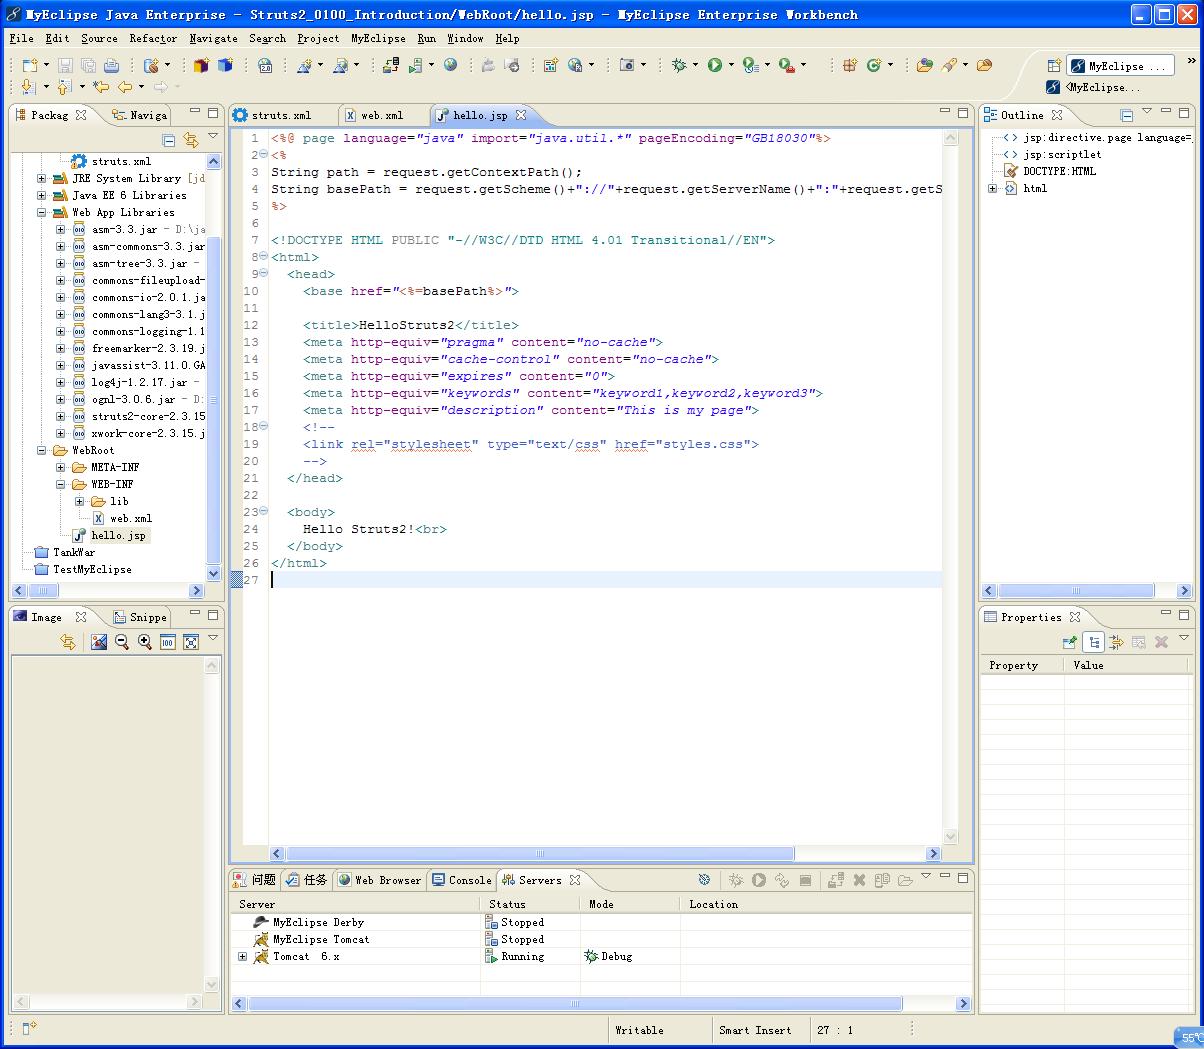The width and height of the screenshot is (1204, 1049).
Task: Click Link with Editor arrows in Package Explorer
Action: tap(190, 140)
